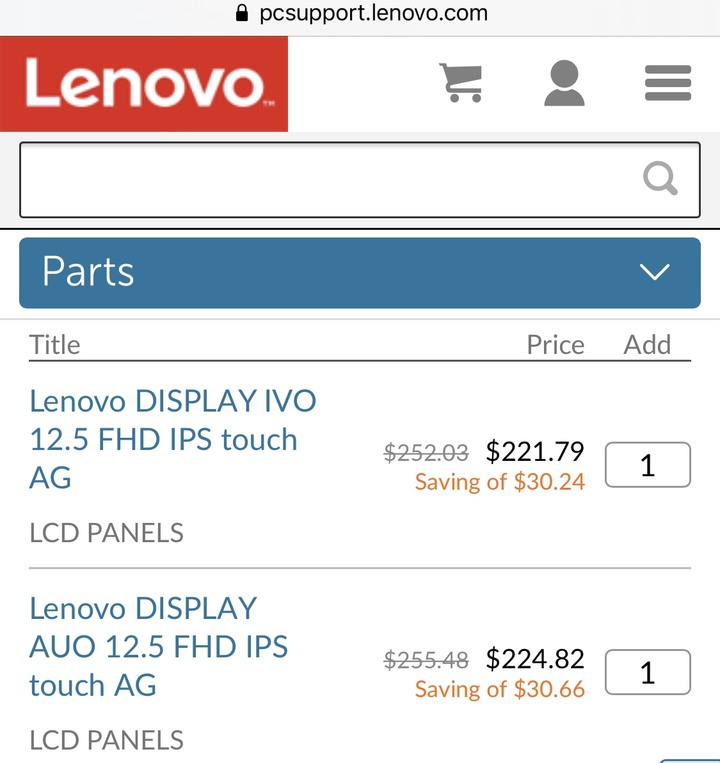This screenshot has height=763, width=720.
Task: Open Lenovo DISPLAY IVO 12.5 FHD link
Action: (x=173, y=439)
